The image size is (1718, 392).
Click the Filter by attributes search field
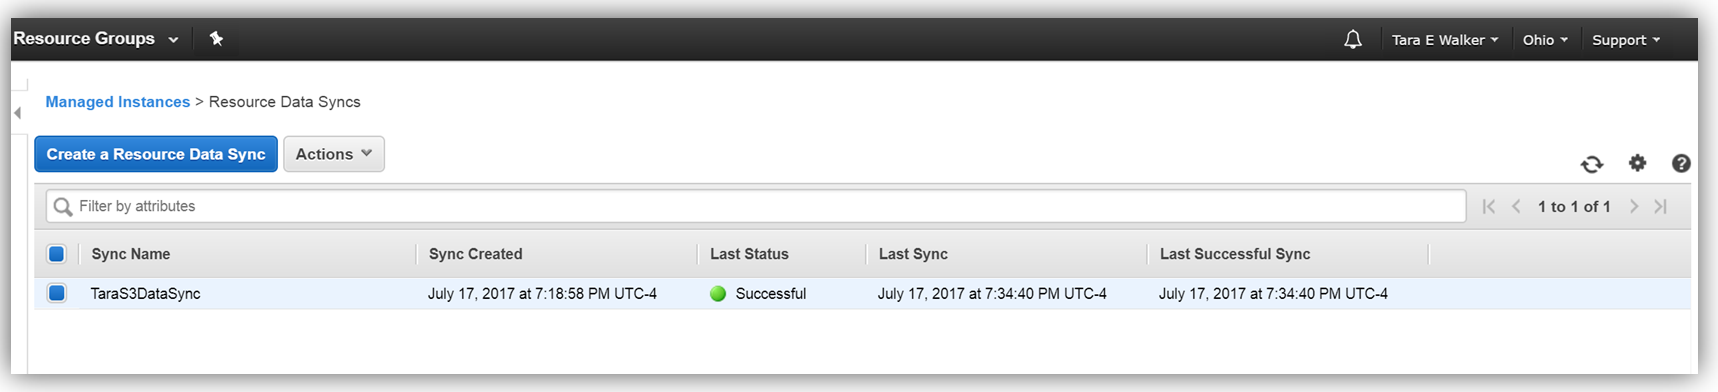tap(756, 206)
